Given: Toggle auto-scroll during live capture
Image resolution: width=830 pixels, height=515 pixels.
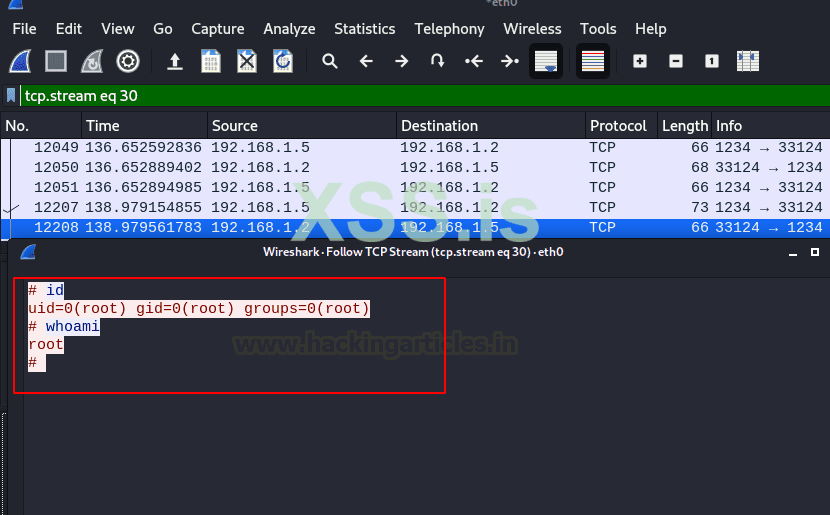Looking at the screenshot, I should coord(546,61).
